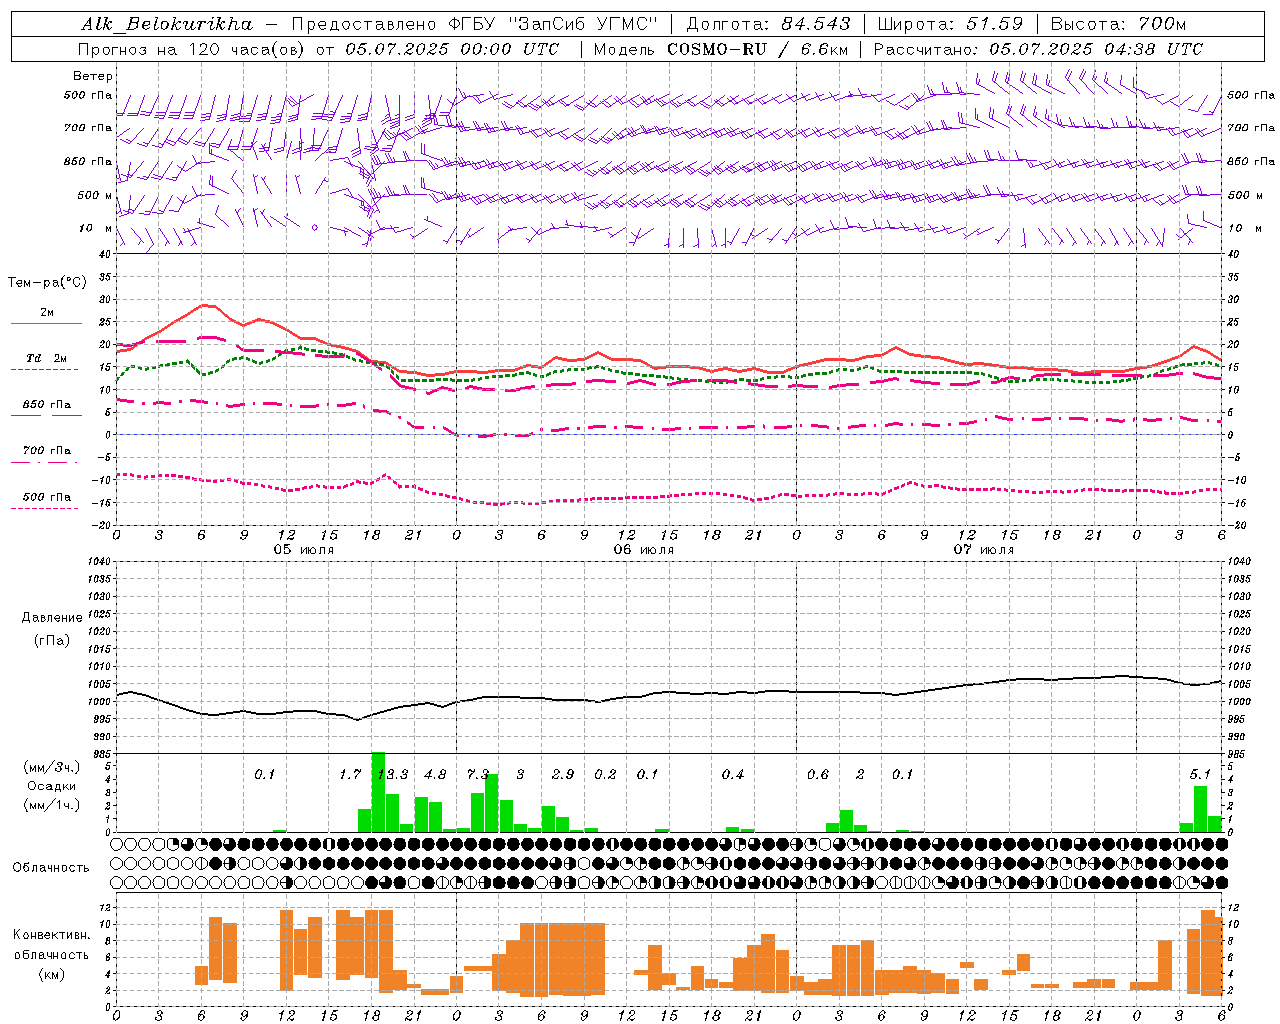Click the dotted '500 гПа' legend line sample
The image size is (1280, 1024).
45,508
